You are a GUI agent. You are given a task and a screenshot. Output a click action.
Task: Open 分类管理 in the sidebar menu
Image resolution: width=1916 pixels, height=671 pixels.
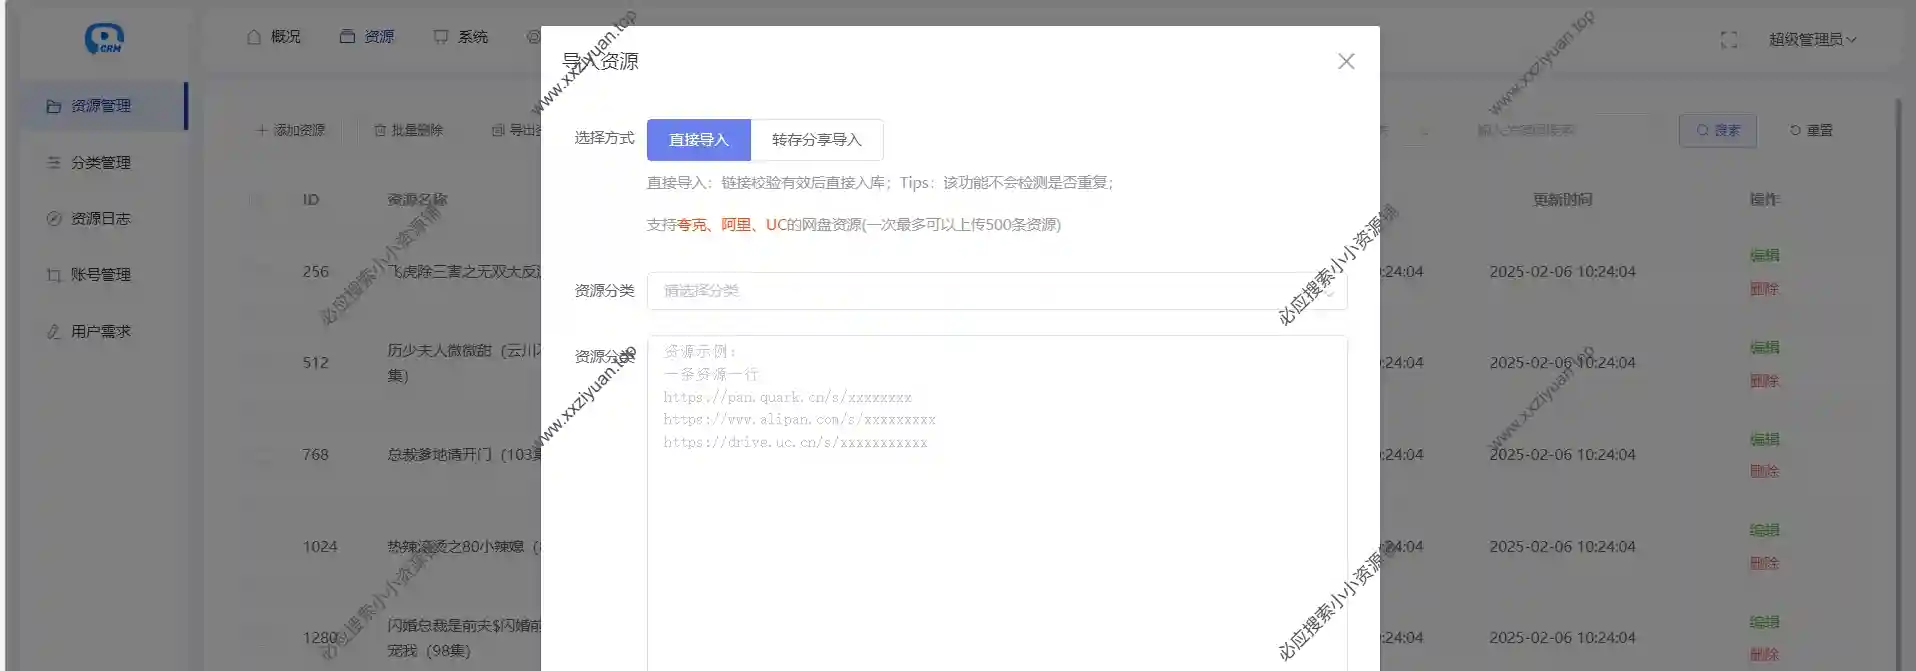coord(100,163)
